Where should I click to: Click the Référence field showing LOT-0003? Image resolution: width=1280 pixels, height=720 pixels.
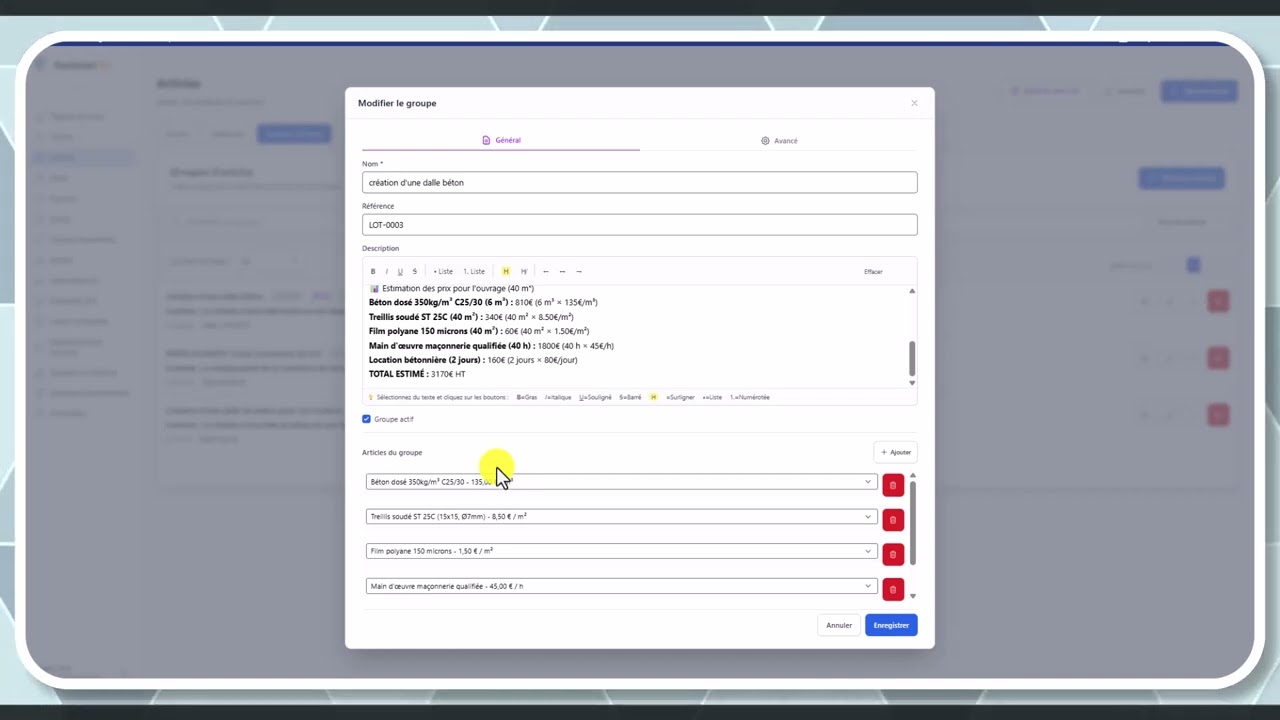(639, 224)
